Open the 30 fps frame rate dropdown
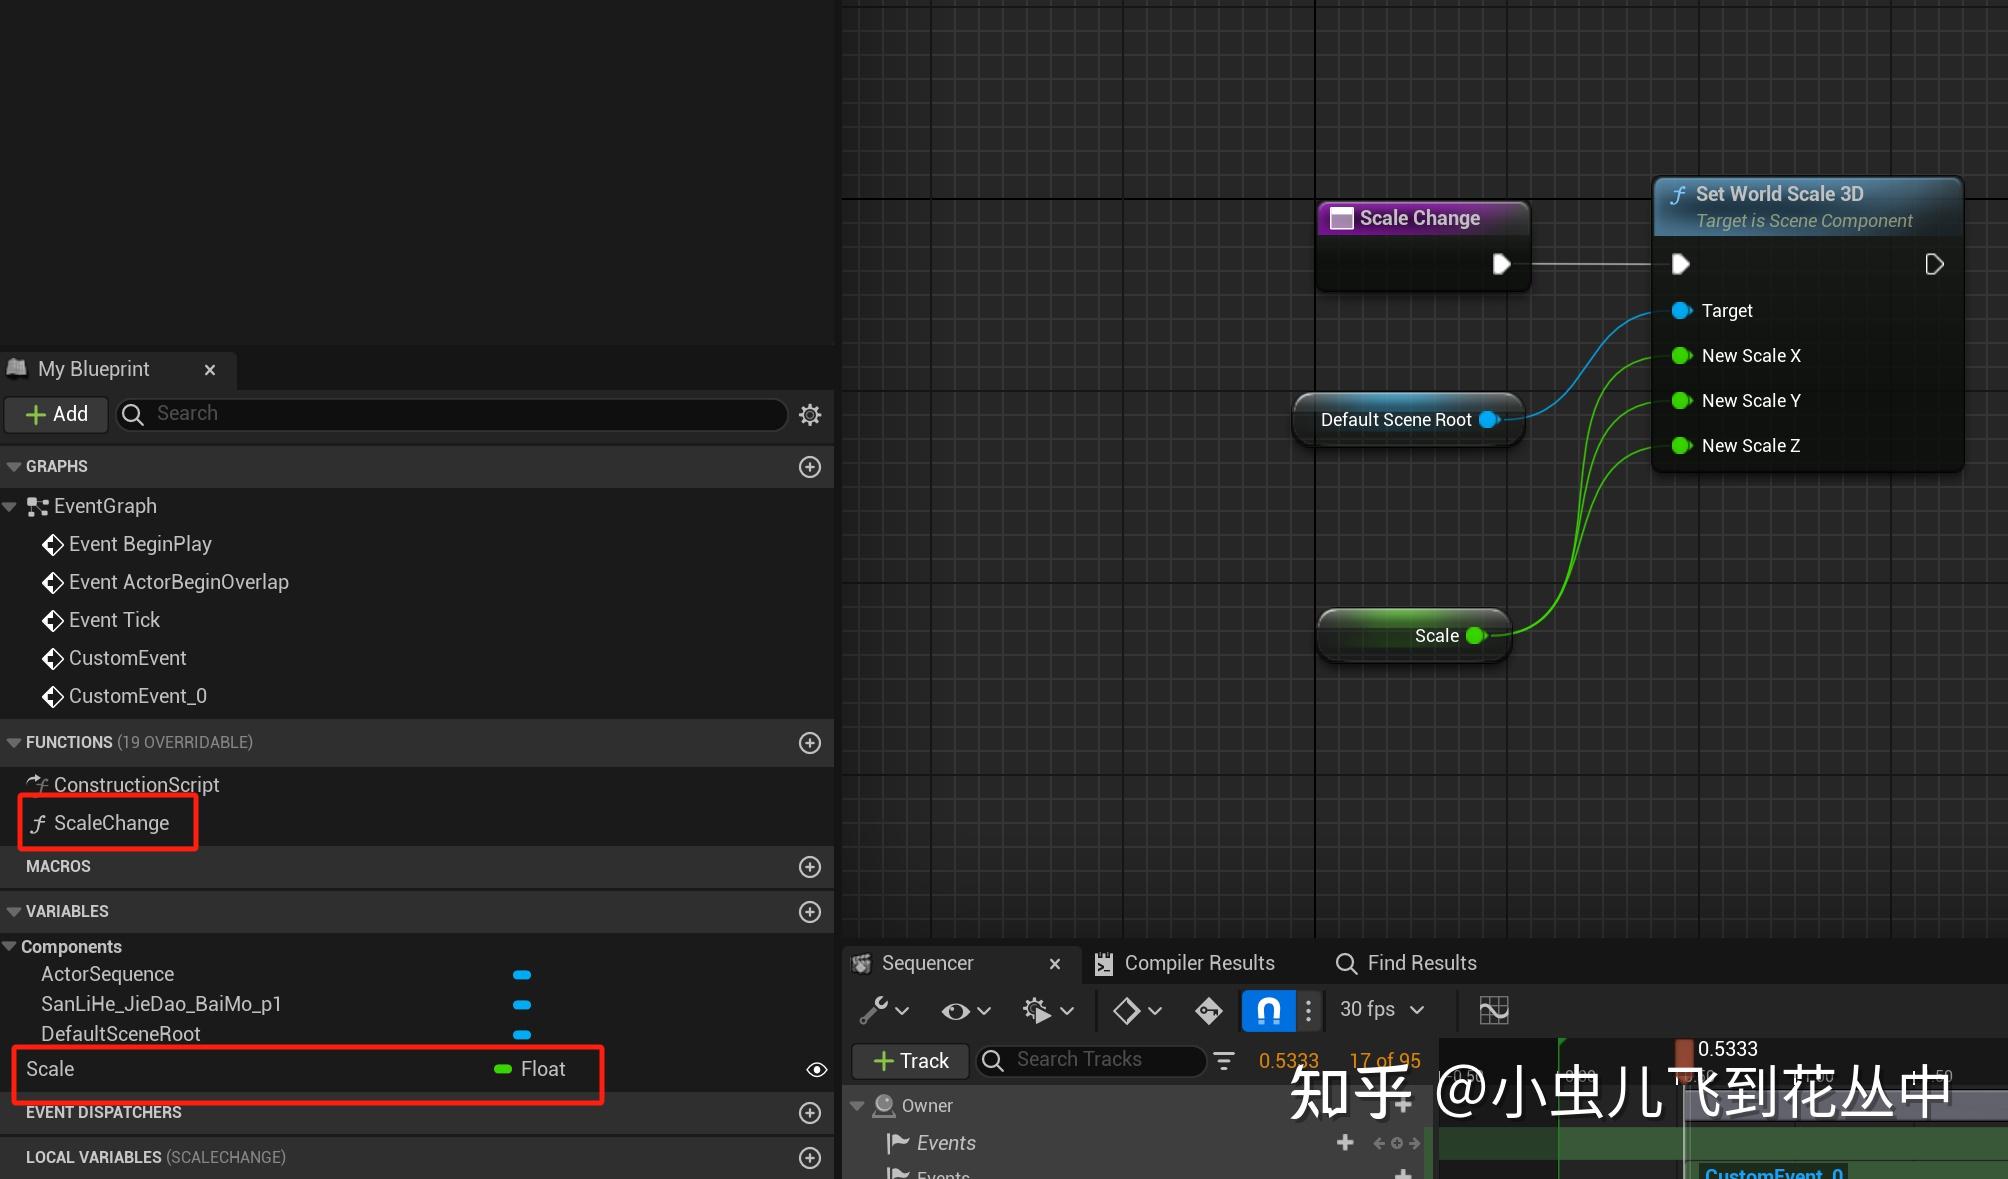The image size is (2008, 1179). (x=1380, y=1010)
